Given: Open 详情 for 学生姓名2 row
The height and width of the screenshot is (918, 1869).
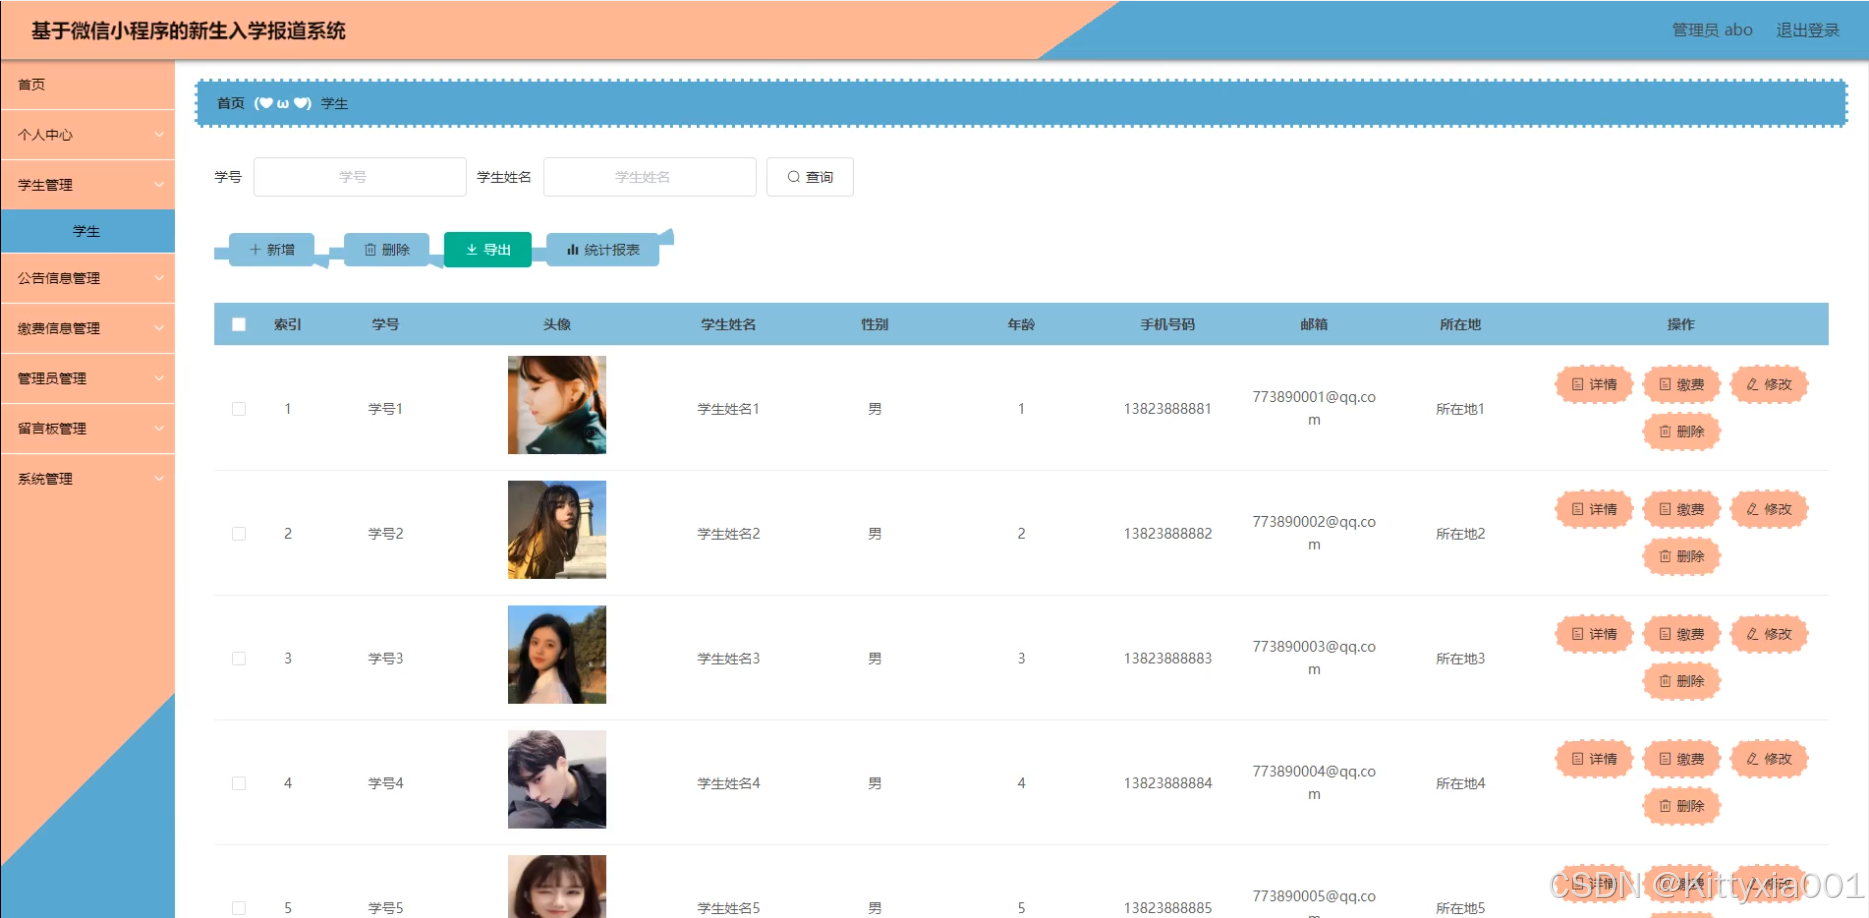Looking at the screenshot, I should point(1594,509).
